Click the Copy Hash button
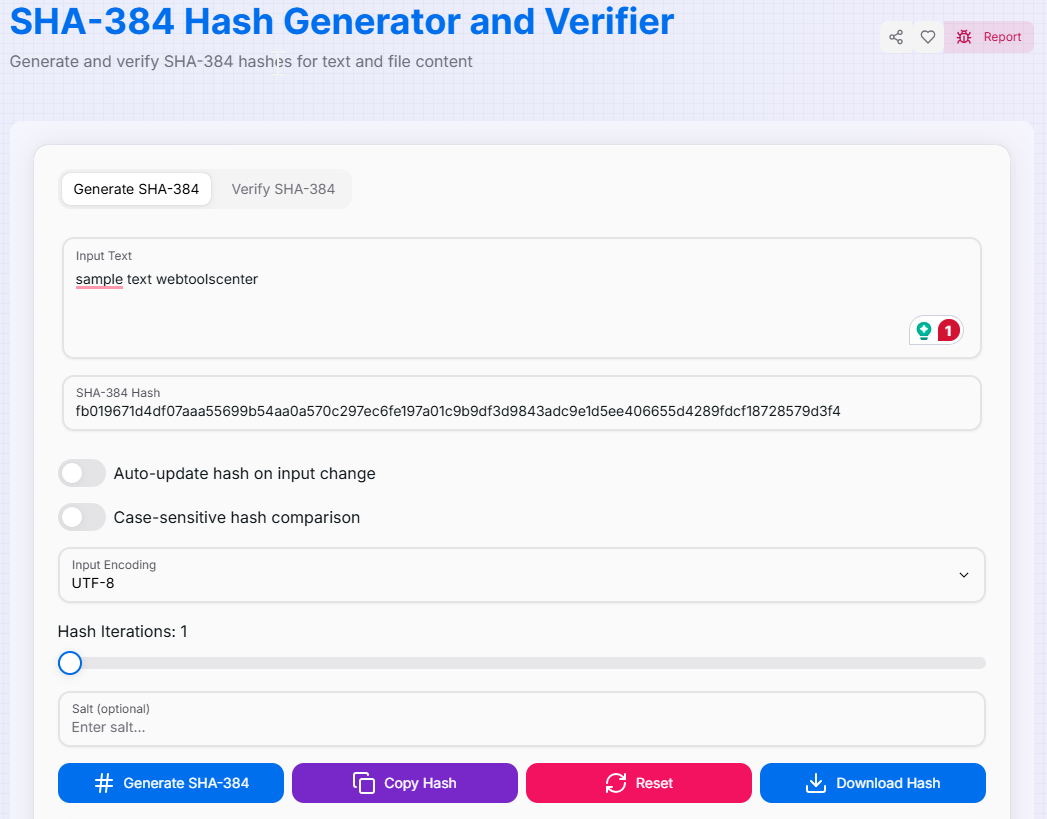Screen dimensions: 1047x819 coord(404,783)
